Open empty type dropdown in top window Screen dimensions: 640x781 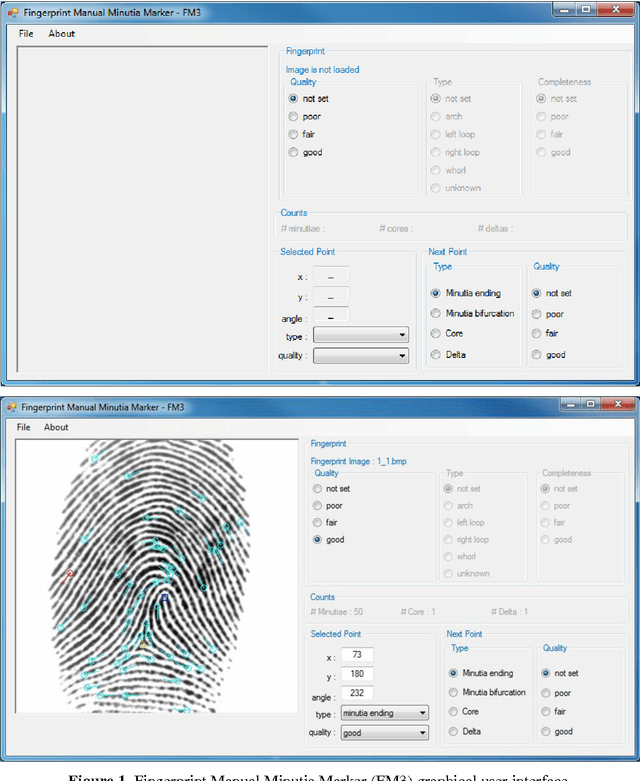pos(361,335)
